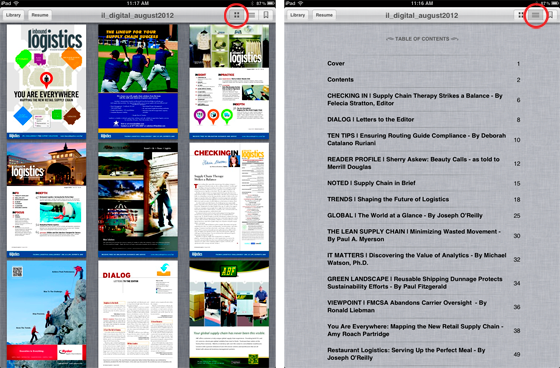
Task: Open ABF advertisement page thumbnail
Action: (229, 314)
